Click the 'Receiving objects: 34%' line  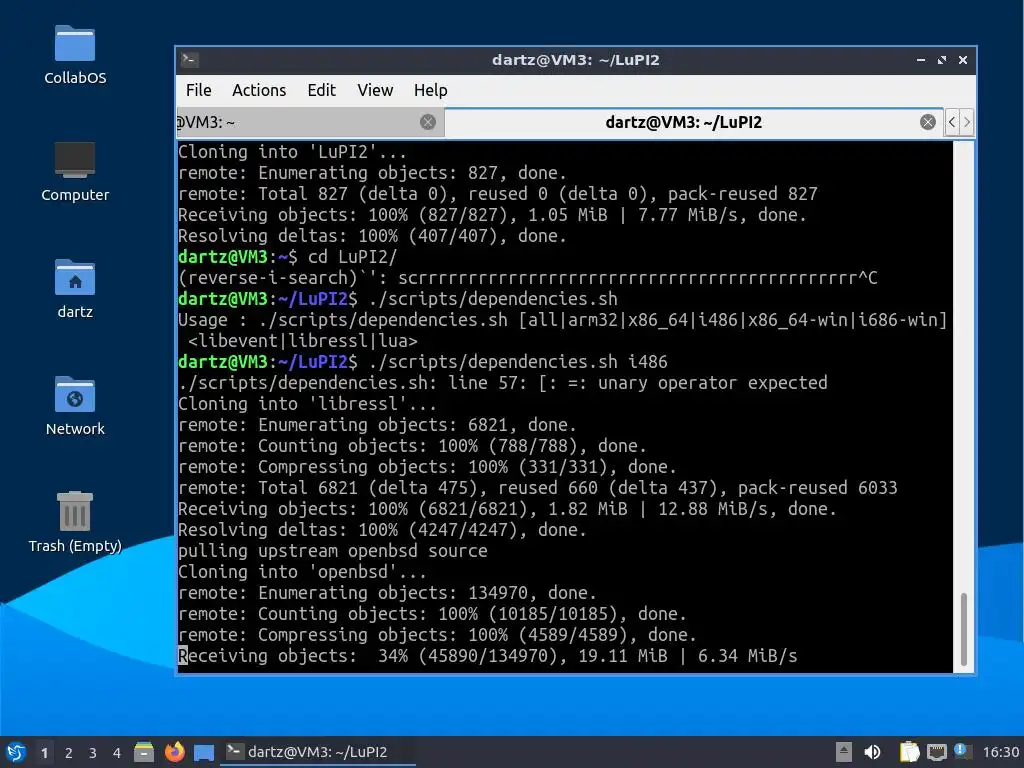click(487, 656)
